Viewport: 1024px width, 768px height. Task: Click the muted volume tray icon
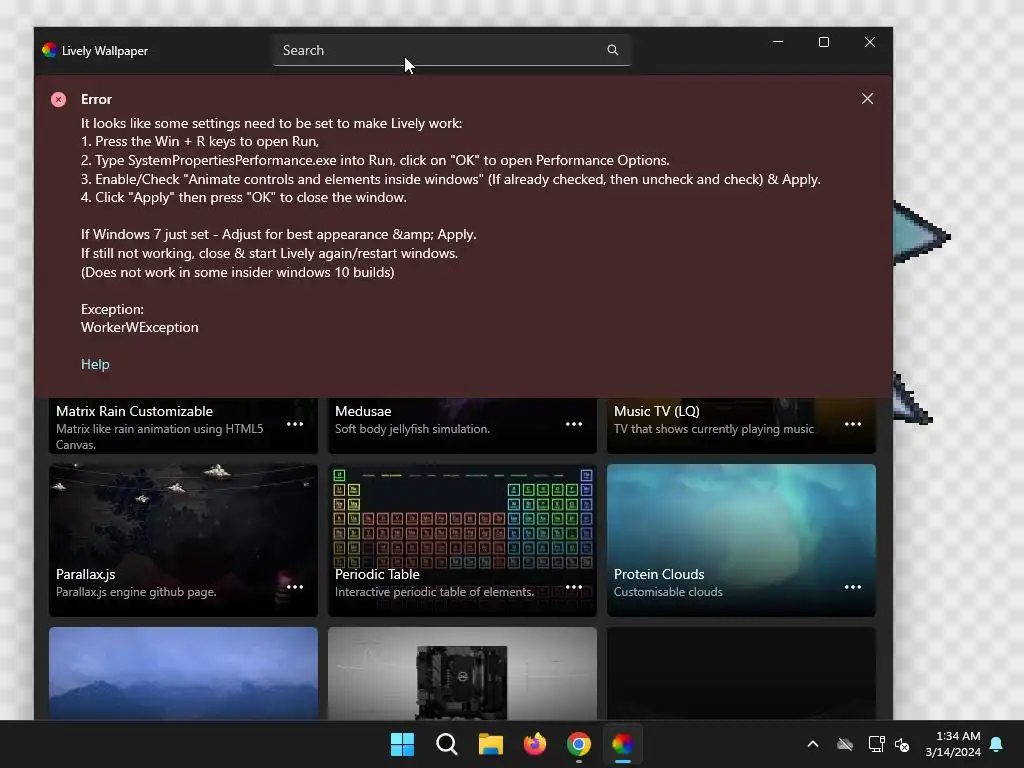click(x=902, y=744)
